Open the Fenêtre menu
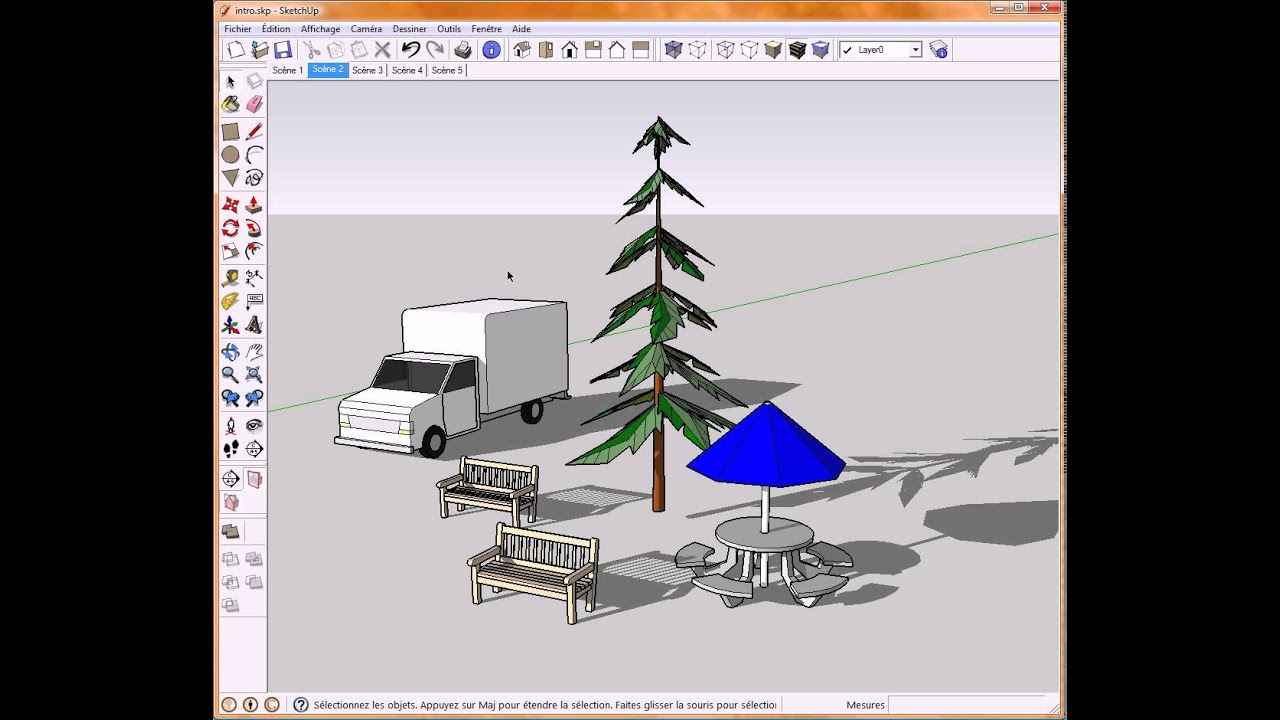1280x720 pixels. tap(487, 29)
